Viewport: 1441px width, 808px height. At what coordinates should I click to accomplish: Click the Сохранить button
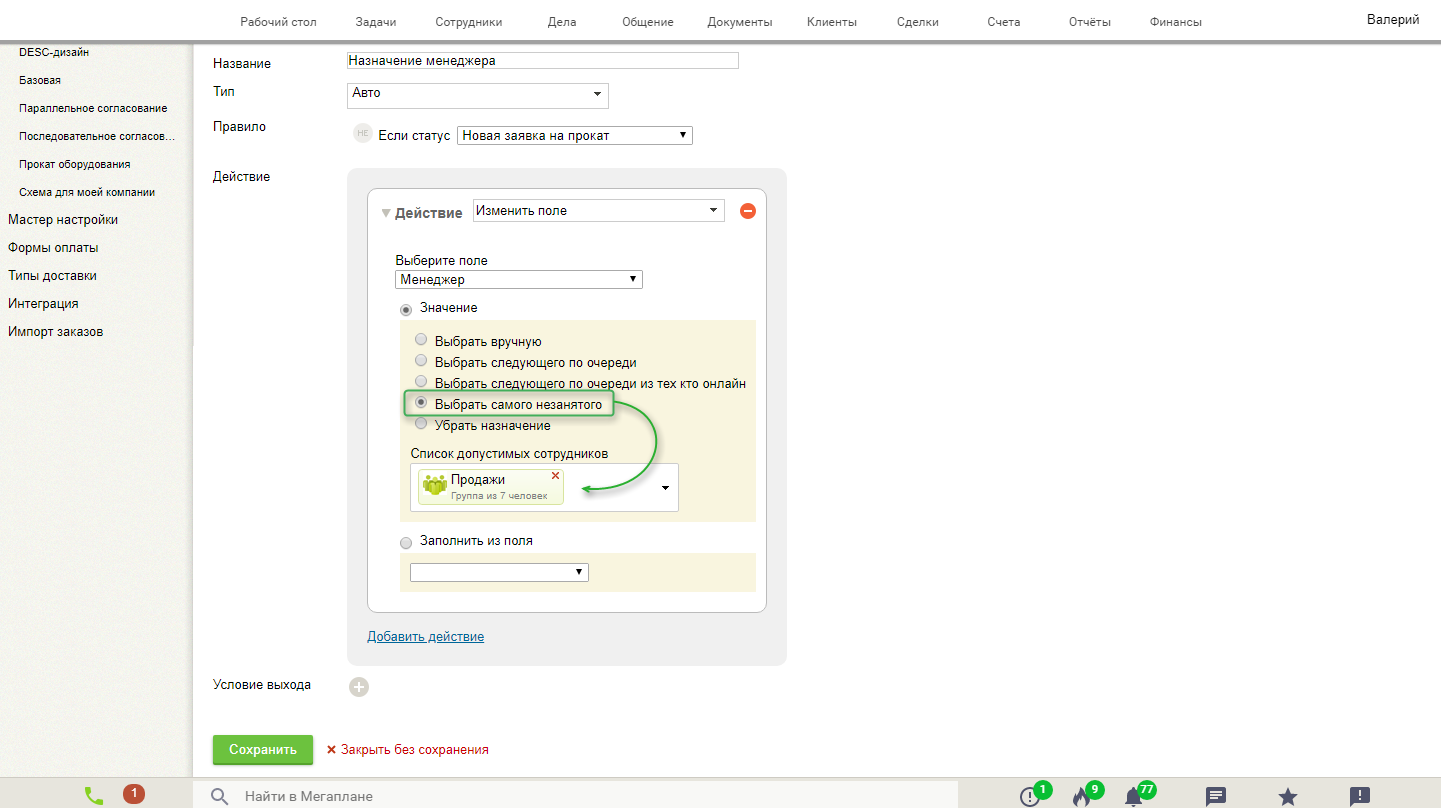pyautogui.click(x=263, y=750)
